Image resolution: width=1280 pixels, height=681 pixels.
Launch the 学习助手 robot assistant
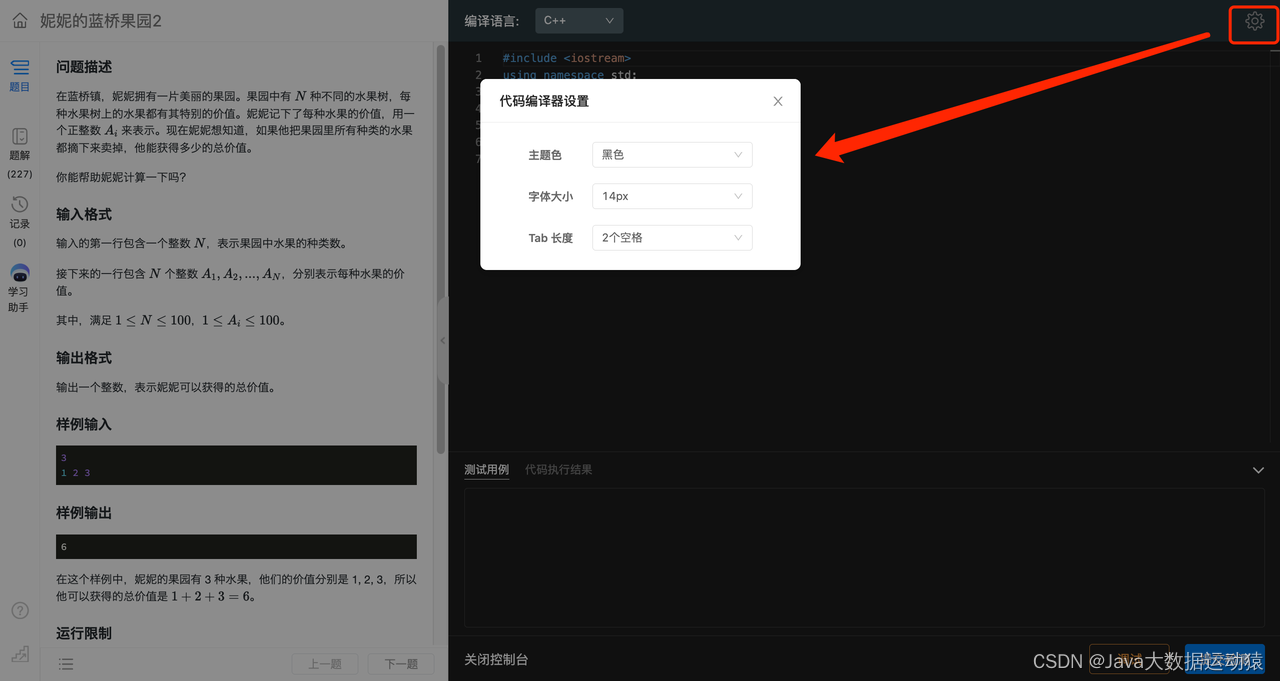pos(20,289)
